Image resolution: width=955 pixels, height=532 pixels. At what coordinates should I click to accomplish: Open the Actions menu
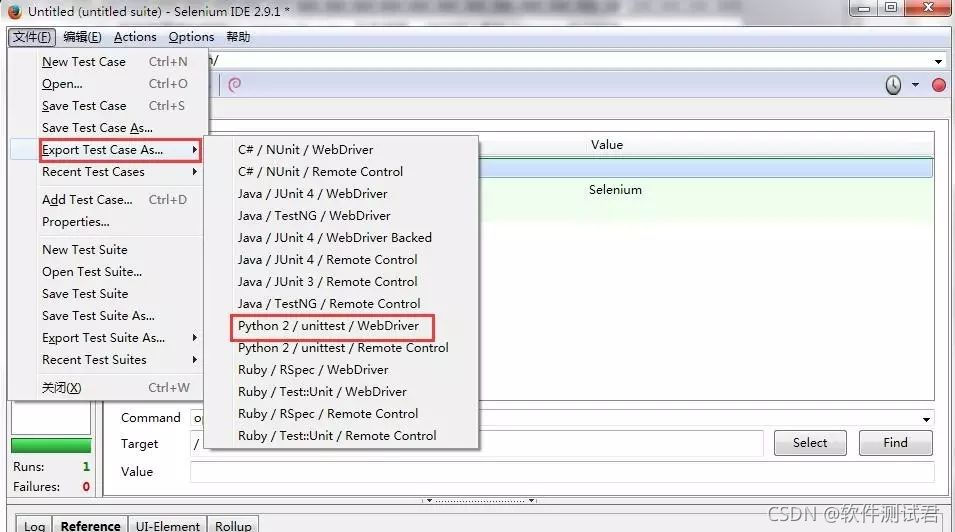[135, 37]
